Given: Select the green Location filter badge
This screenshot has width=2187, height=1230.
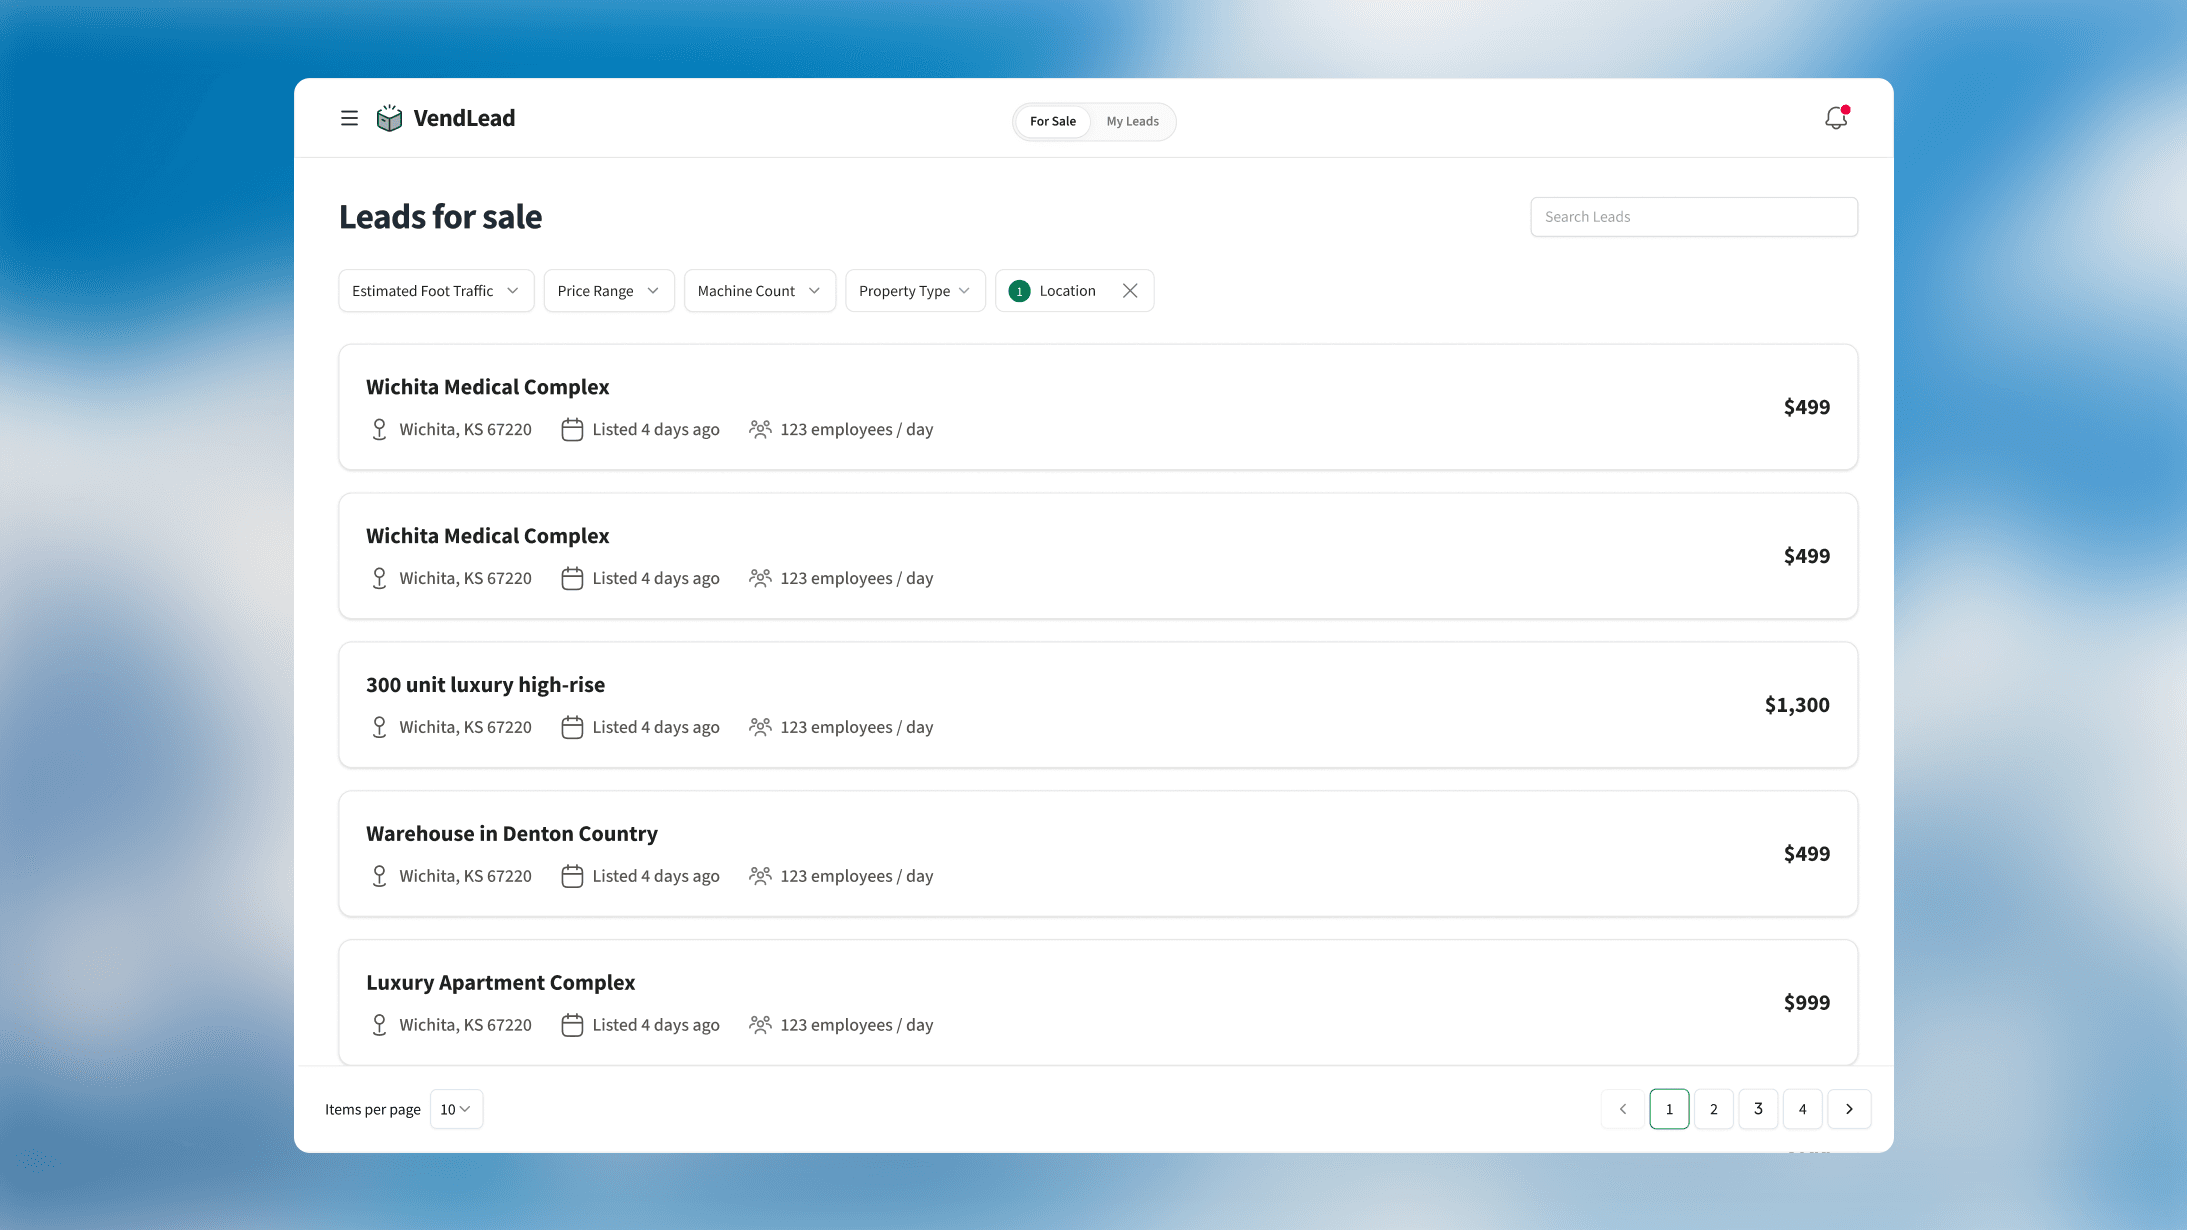Looking at the screenshot, I should (1019, 290).
